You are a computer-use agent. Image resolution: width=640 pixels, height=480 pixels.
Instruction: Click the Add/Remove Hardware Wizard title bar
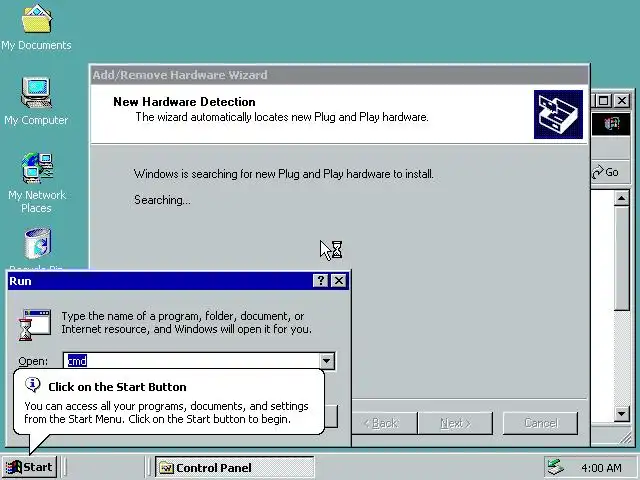point(339,75)
